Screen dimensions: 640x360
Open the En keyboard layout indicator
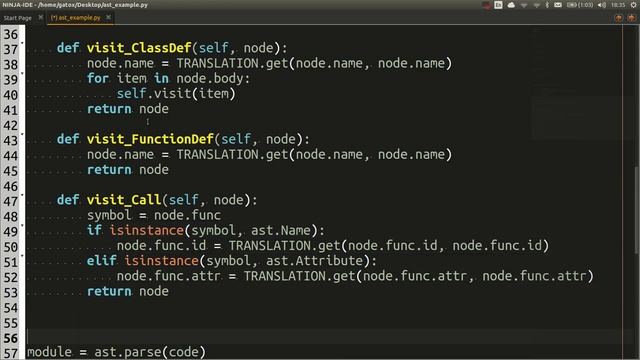coord(498,5)
